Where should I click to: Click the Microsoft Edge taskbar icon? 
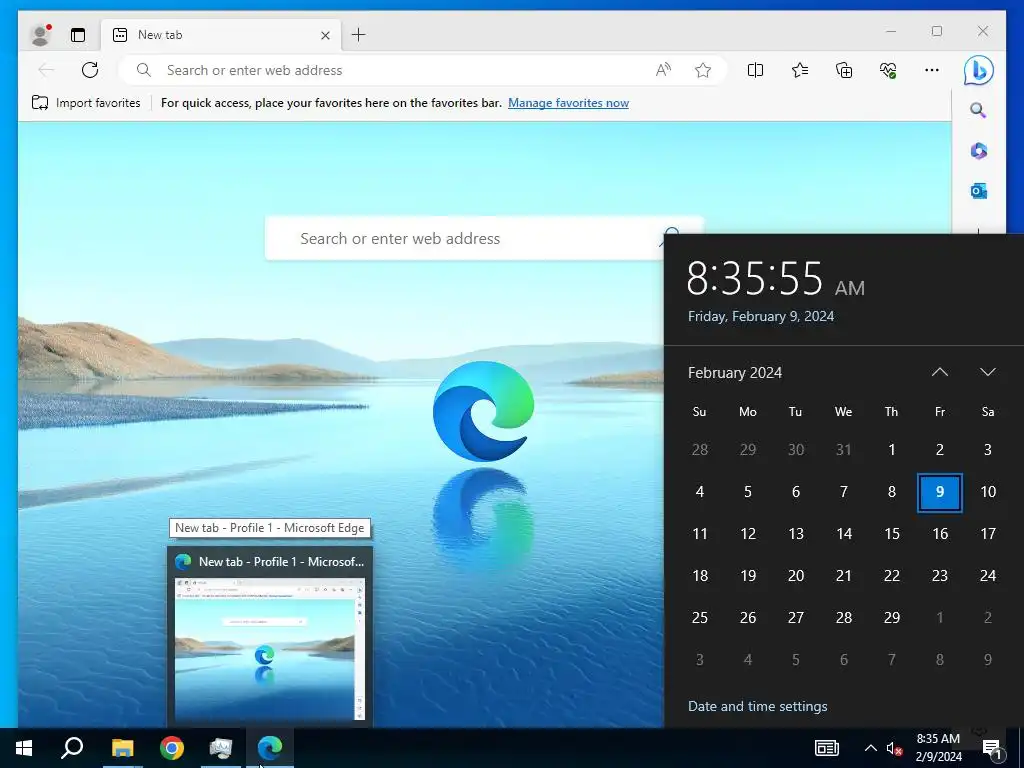[x=270, y=748]
